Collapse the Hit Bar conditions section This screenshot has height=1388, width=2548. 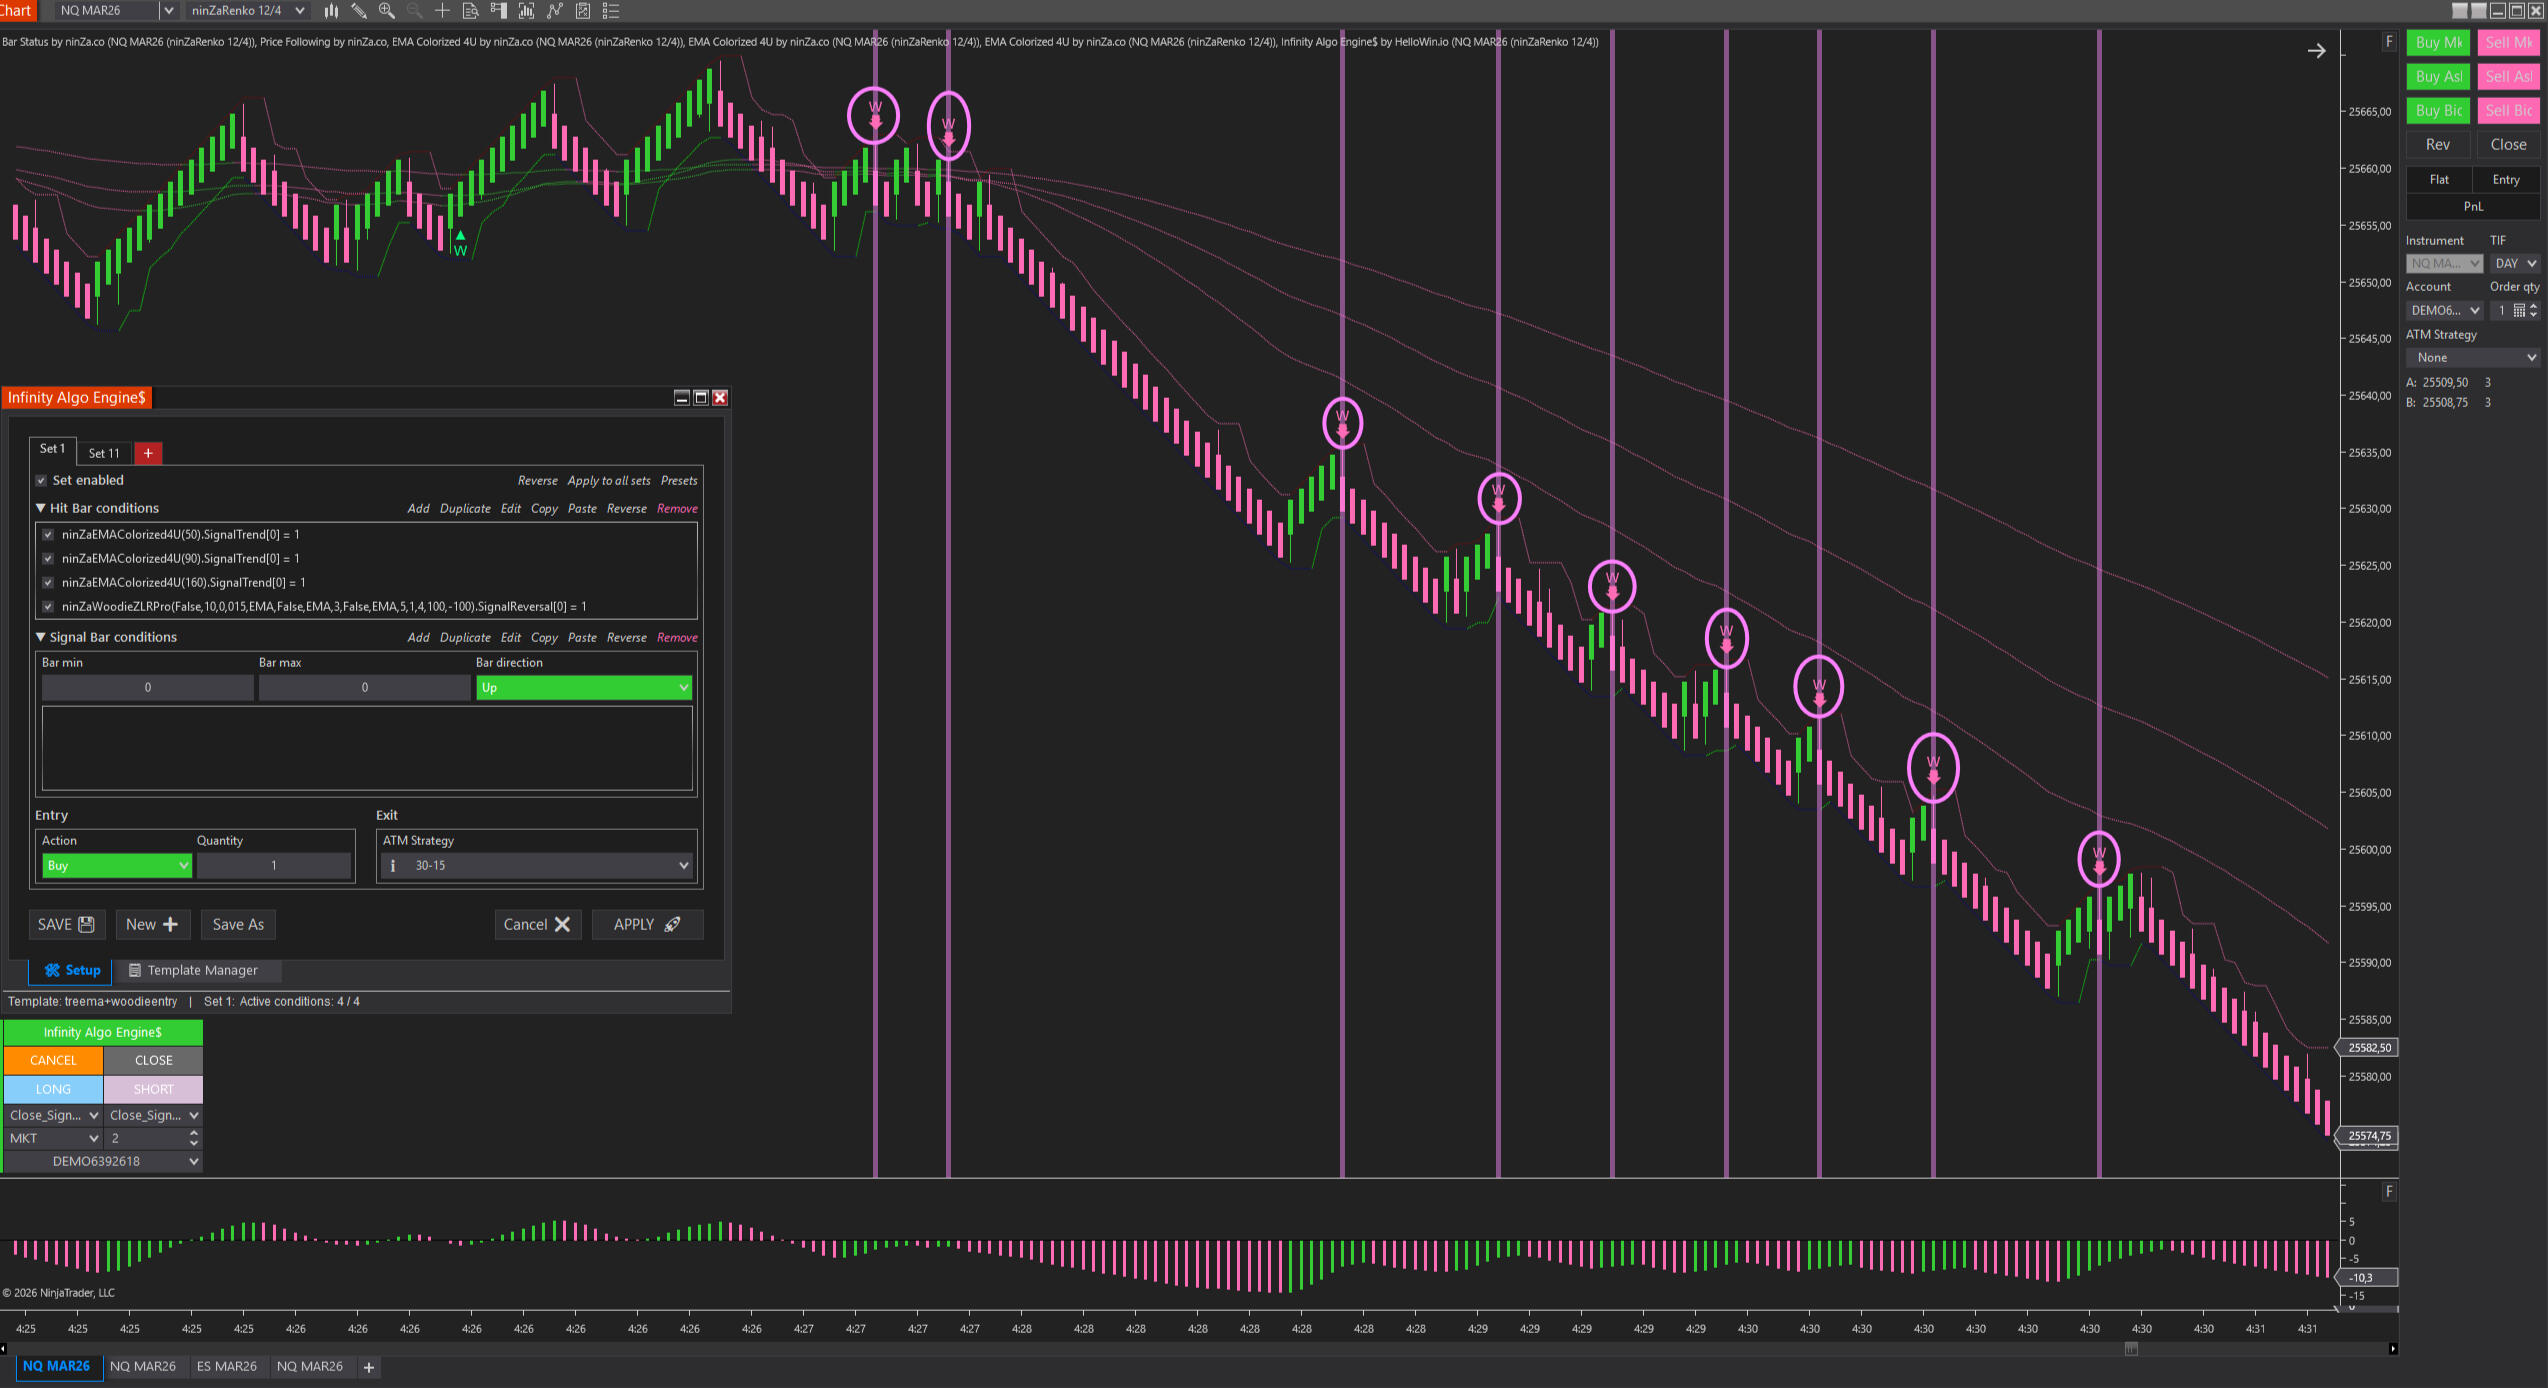tap(41, 508)
